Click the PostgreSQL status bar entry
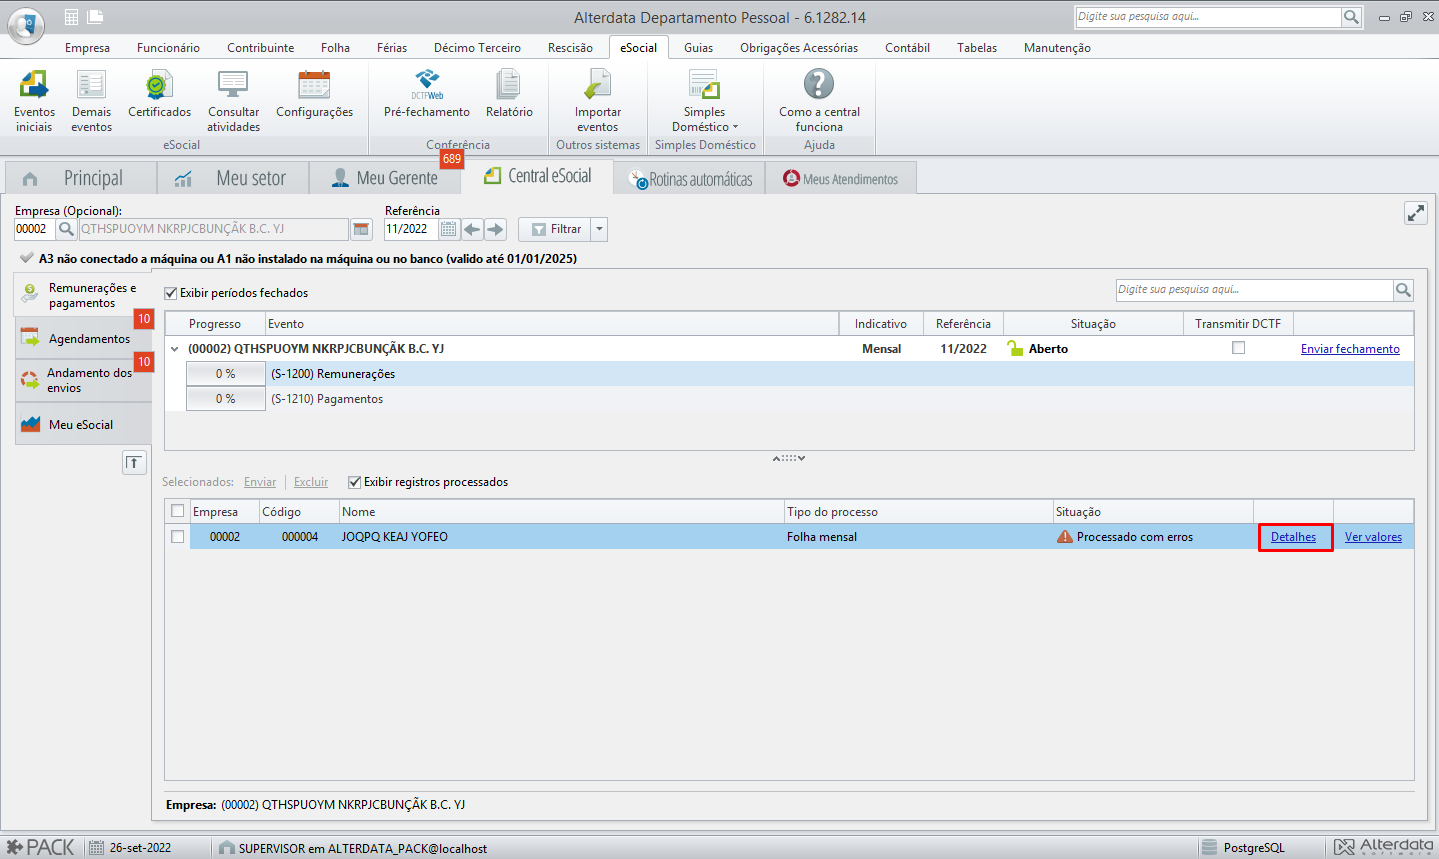1439x859 pixels. click(x=1254, y=848)
